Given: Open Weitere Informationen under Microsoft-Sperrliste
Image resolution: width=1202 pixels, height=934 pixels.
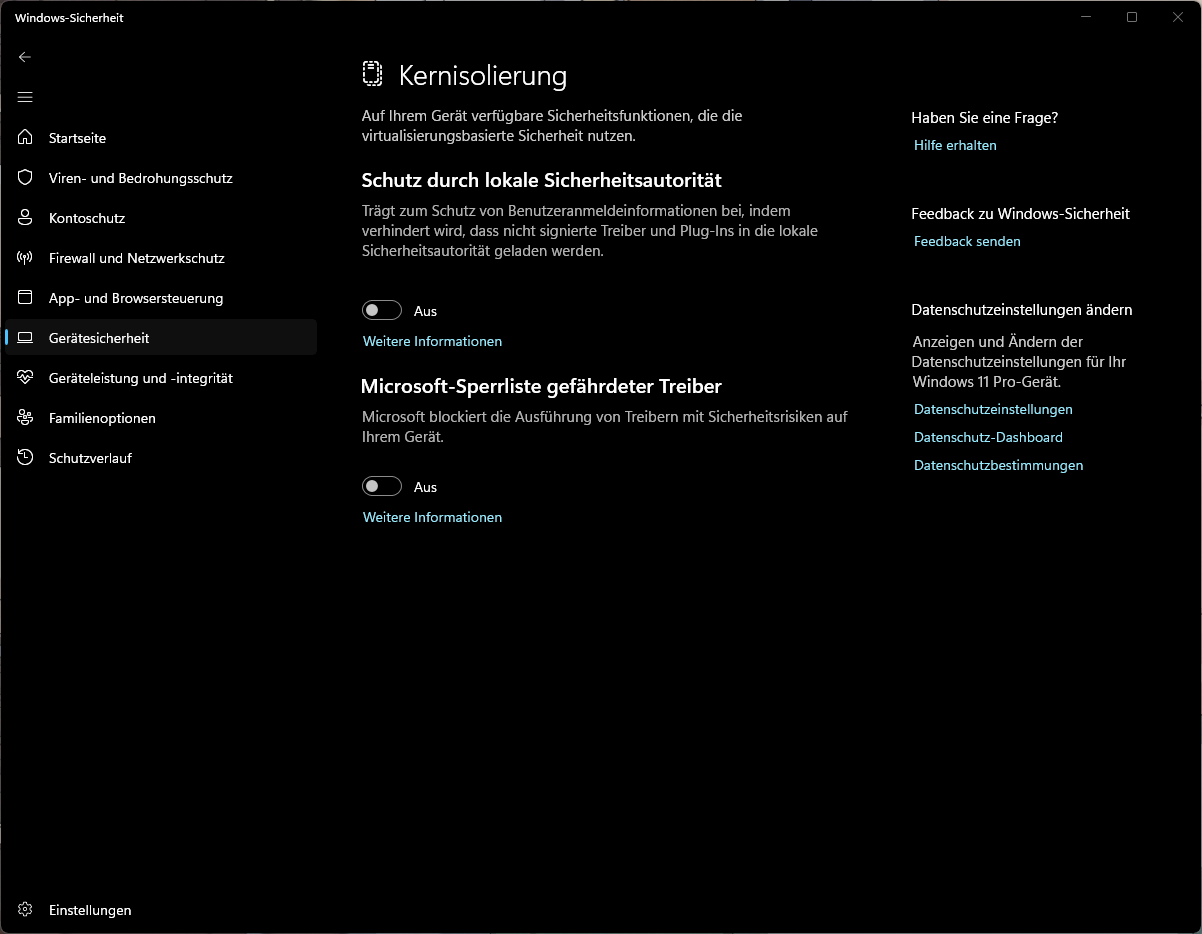Looking at the screenshot, I should (432, 517).
